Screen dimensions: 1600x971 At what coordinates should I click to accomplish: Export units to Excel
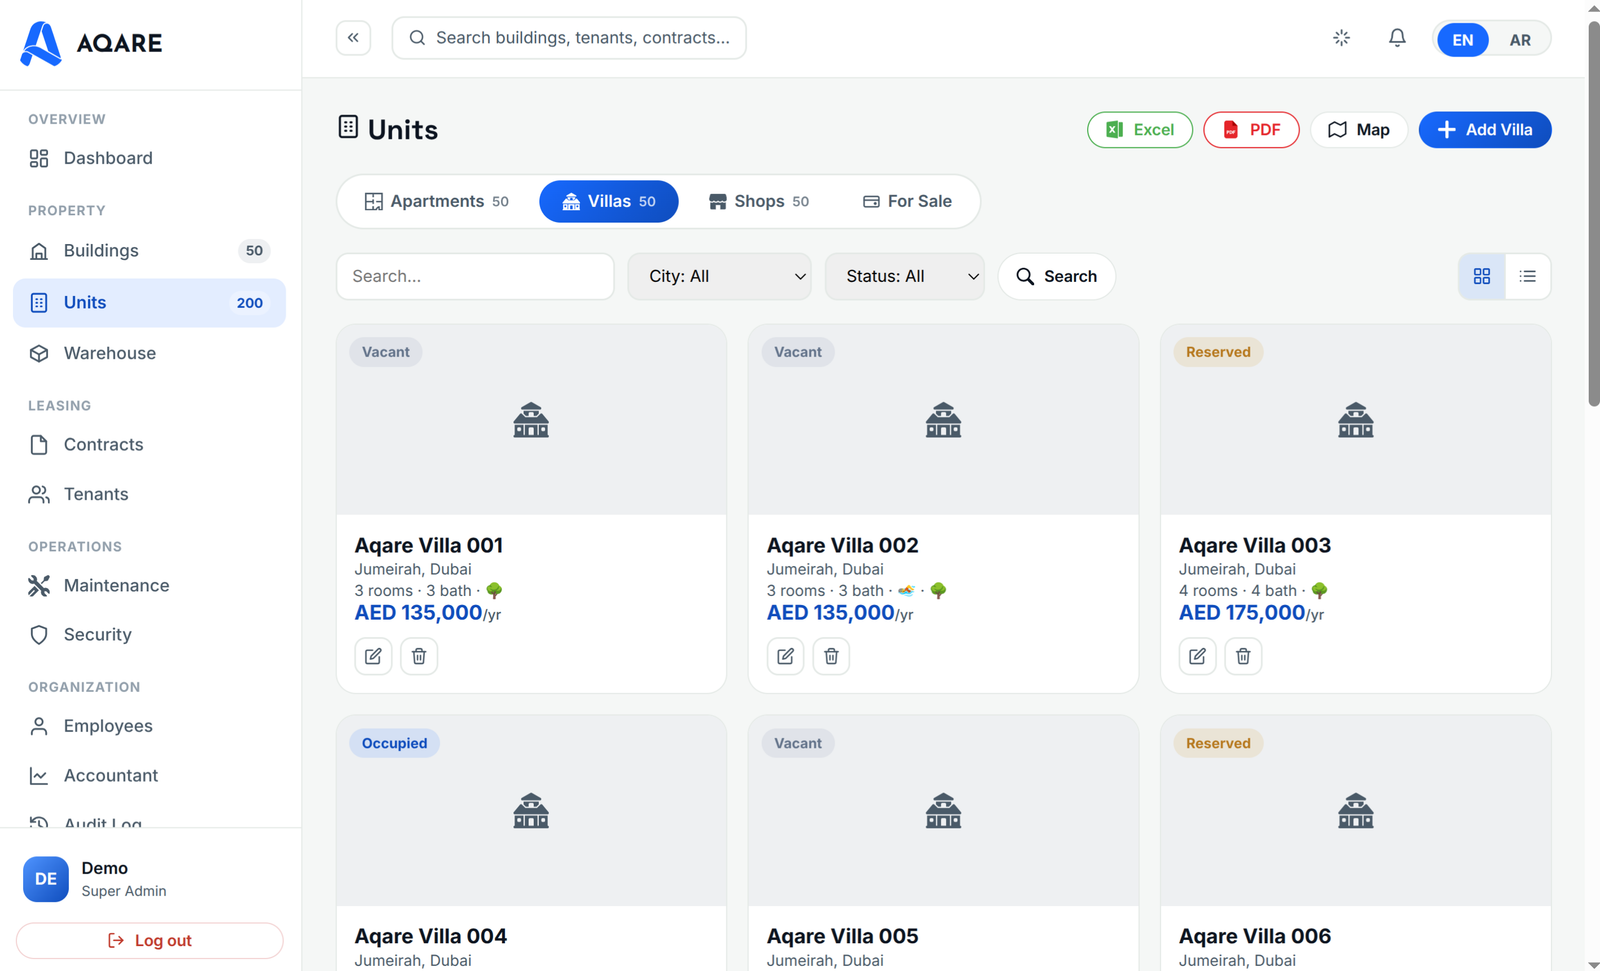pos(1140,130)
